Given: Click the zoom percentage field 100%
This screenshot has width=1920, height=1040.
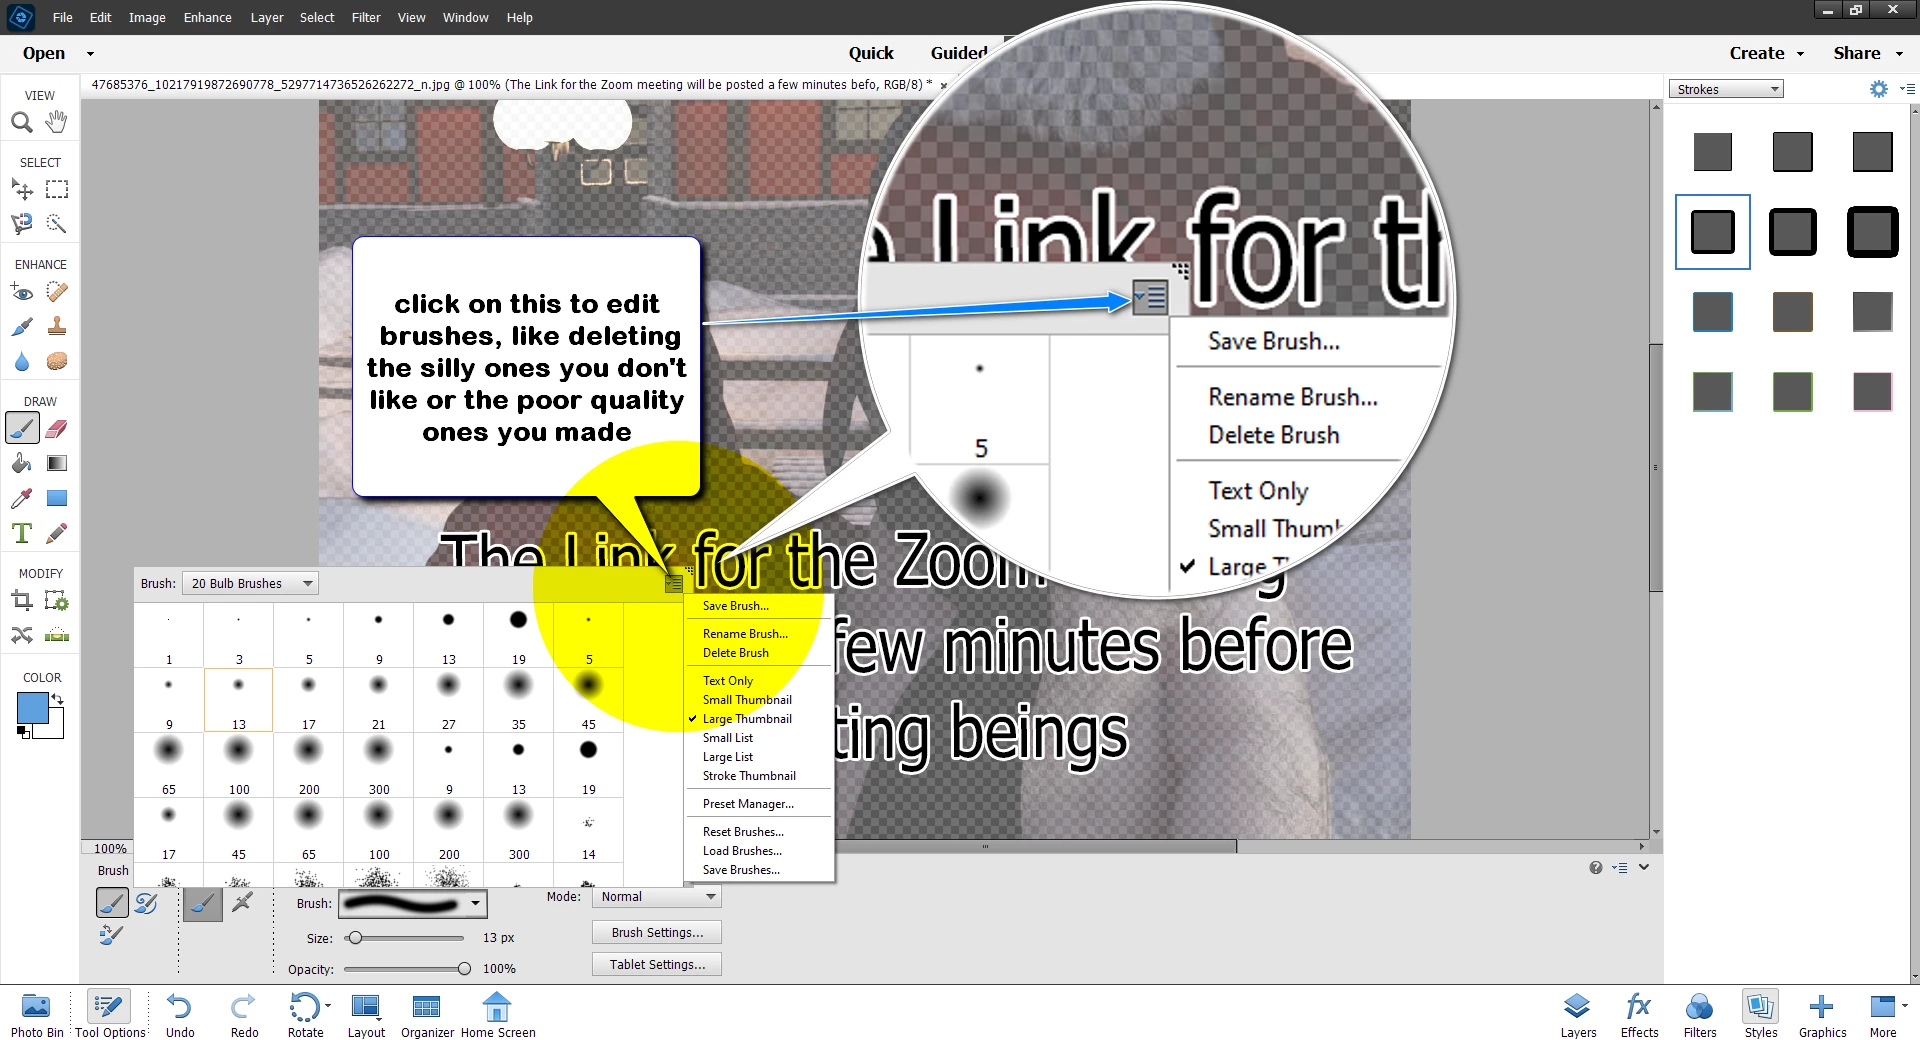Looking at the screenshot, I should tap(110, 849).
